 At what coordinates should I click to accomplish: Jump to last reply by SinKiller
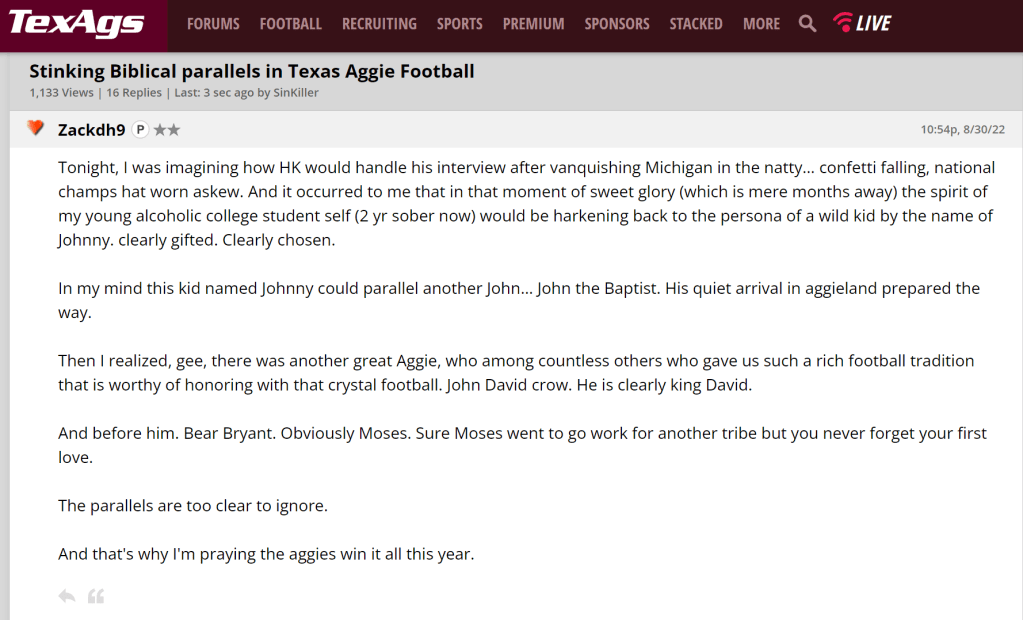pos(294,93)
